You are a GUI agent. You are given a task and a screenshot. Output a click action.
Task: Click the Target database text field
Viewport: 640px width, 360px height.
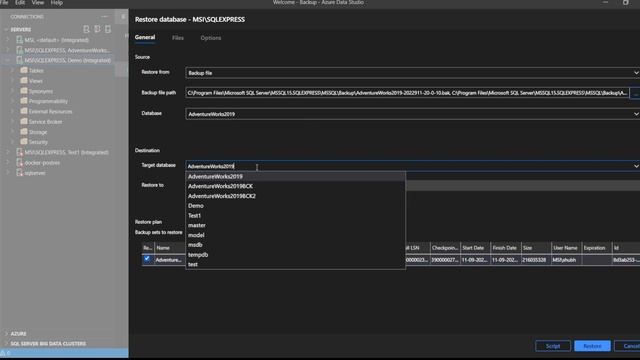pyautogui.click(x=408, y=166)
